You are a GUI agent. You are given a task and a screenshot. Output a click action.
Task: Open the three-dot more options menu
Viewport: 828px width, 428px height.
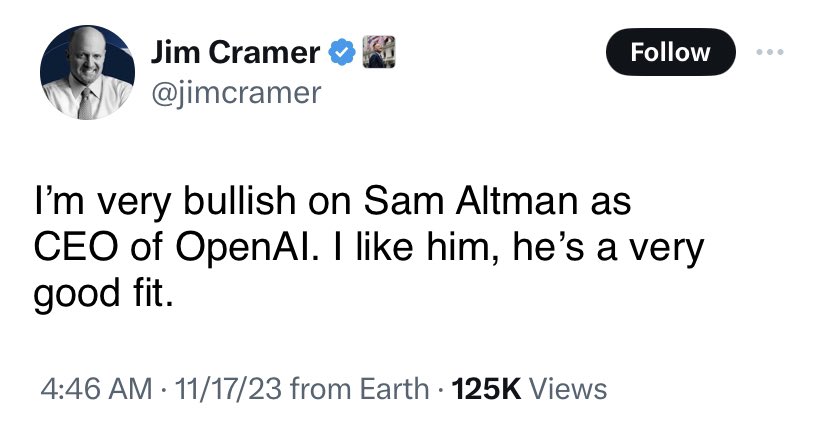coord(769,52)
